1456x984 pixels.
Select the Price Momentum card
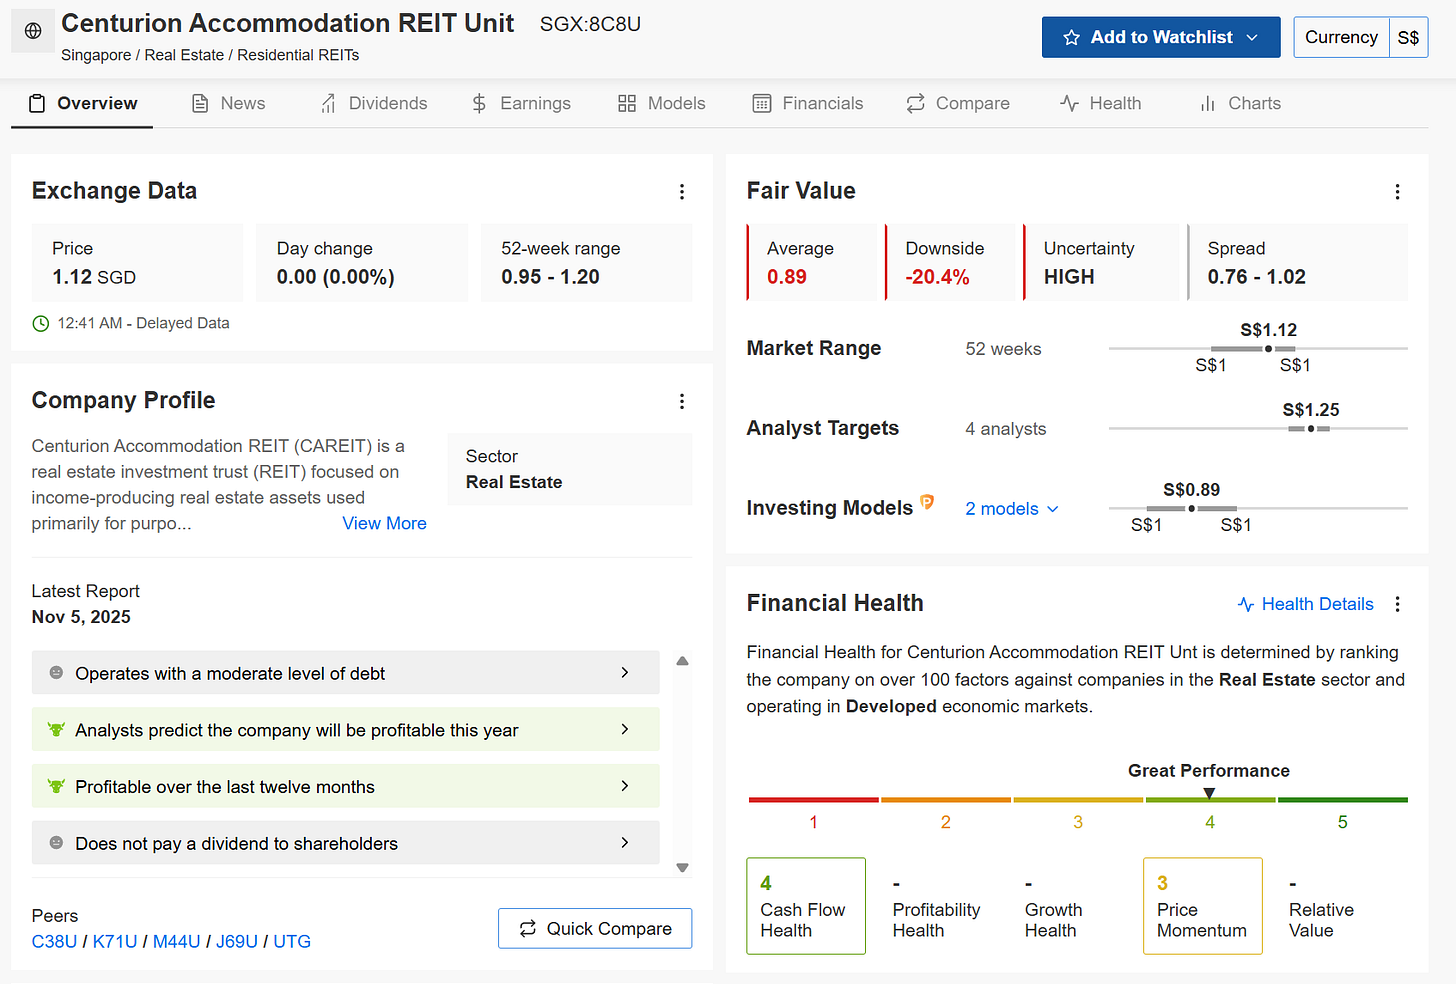coord(1202,906)
